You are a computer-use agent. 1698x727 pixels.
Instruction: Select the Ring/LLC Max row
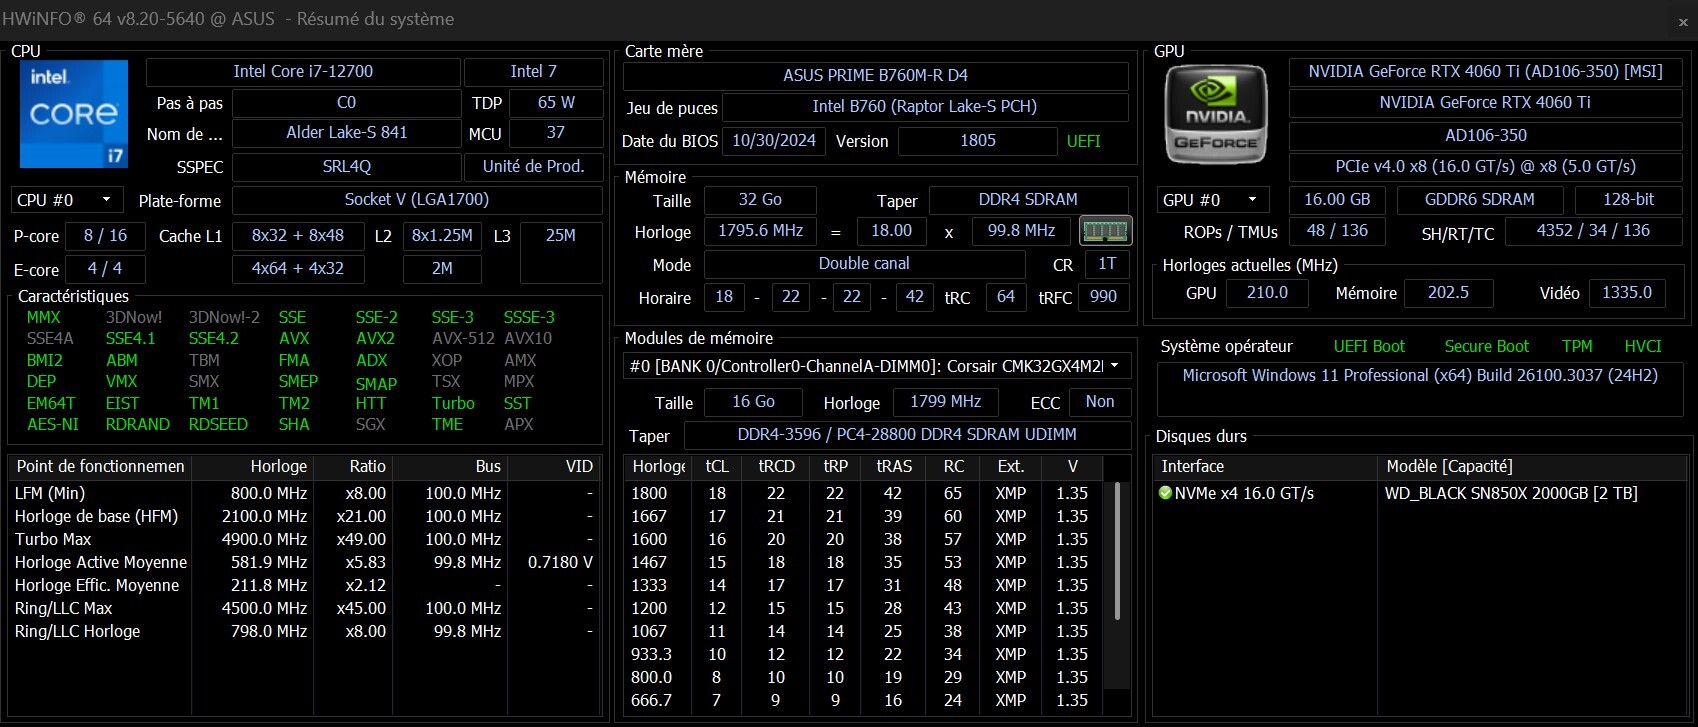304,608
